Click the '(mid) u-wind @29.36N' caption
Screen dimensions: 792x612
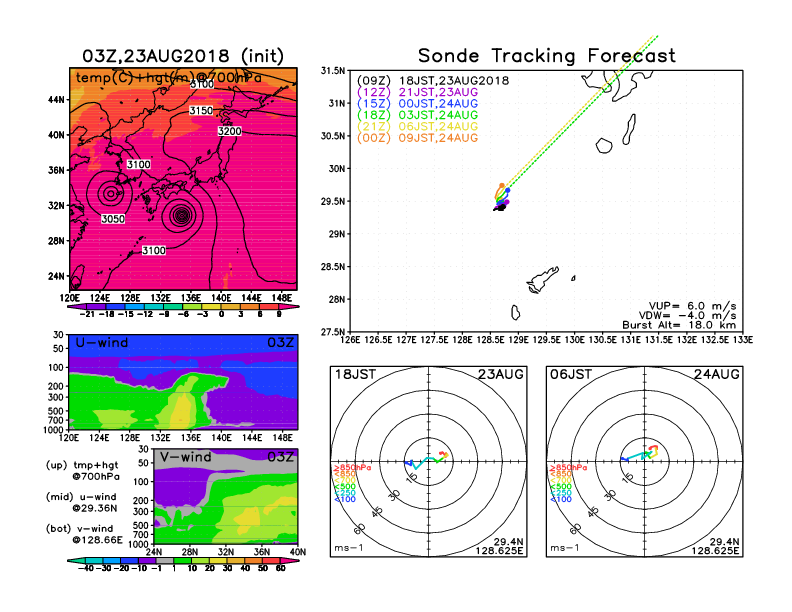81,502
